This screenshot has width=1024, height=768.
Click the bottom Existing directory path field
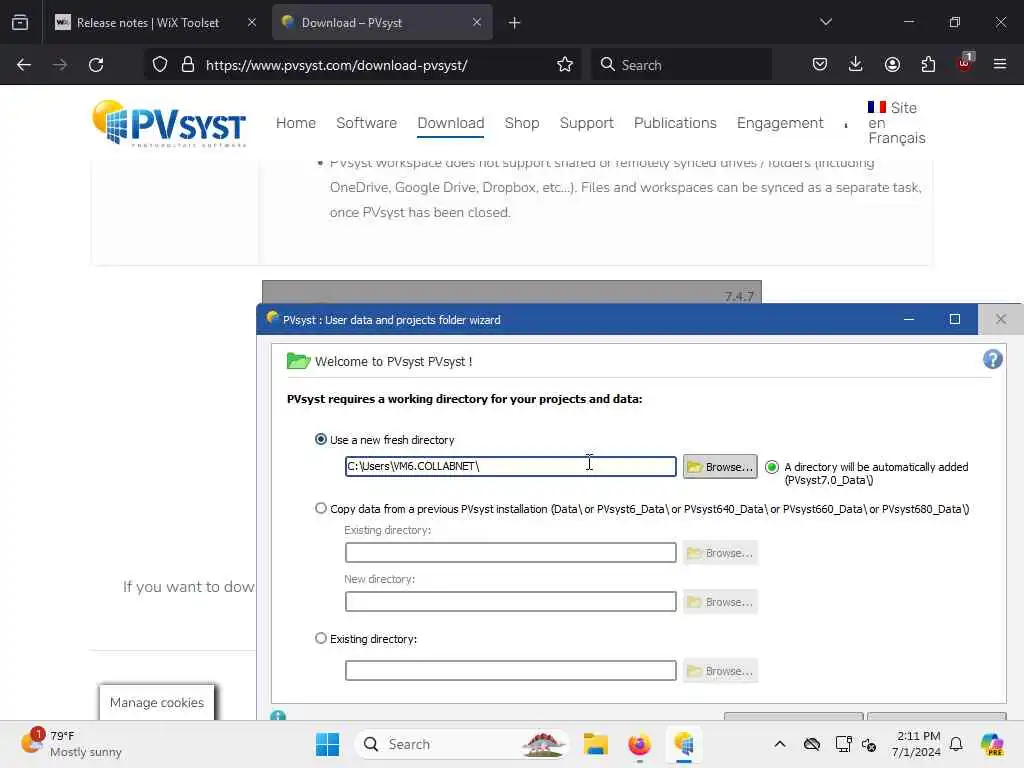tap(510, 670)
